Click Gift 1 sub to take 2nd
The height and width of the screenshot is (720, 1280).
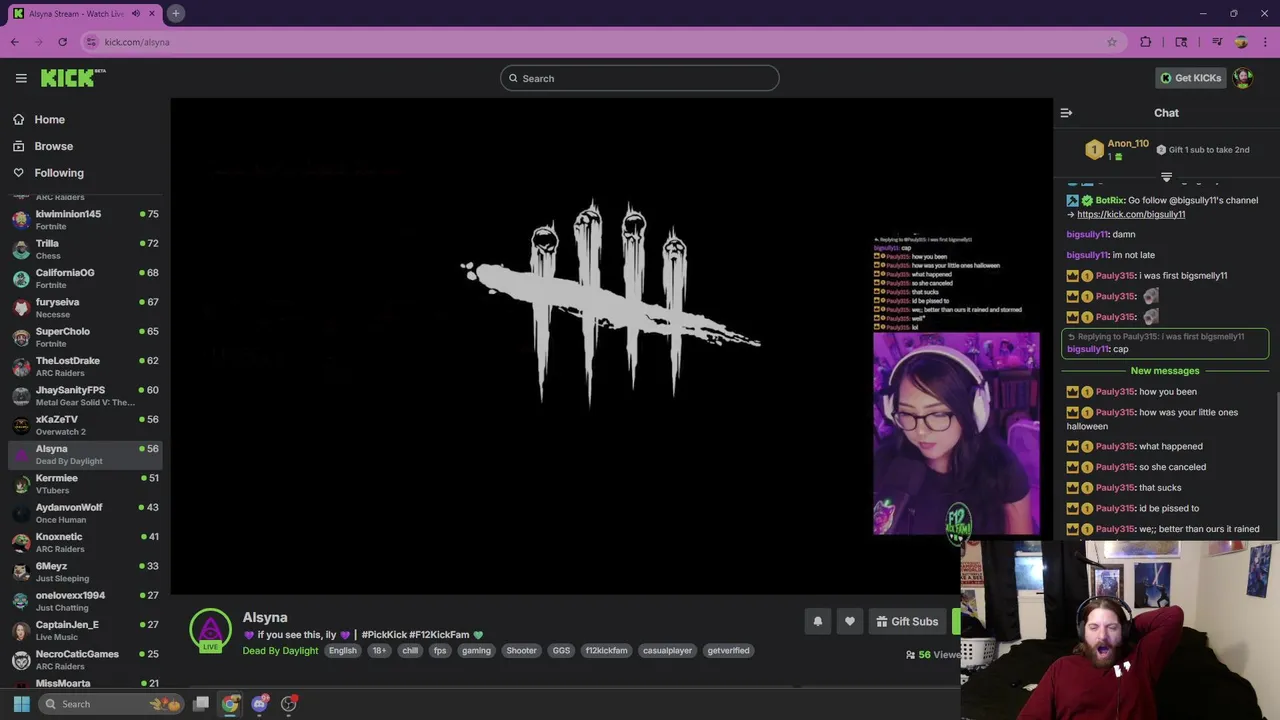pos(1203,150)
